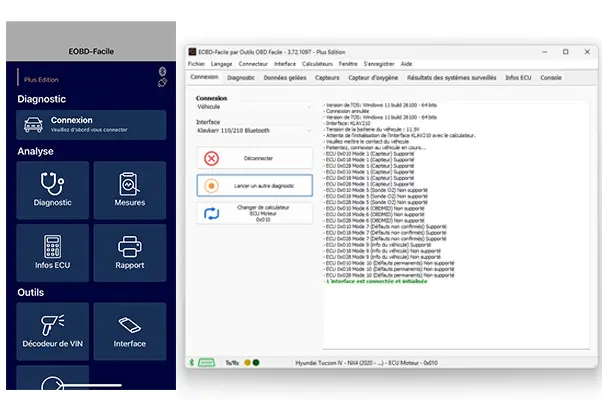Tap the partially visible tile below Décodeur de VIN

(53, 378)
